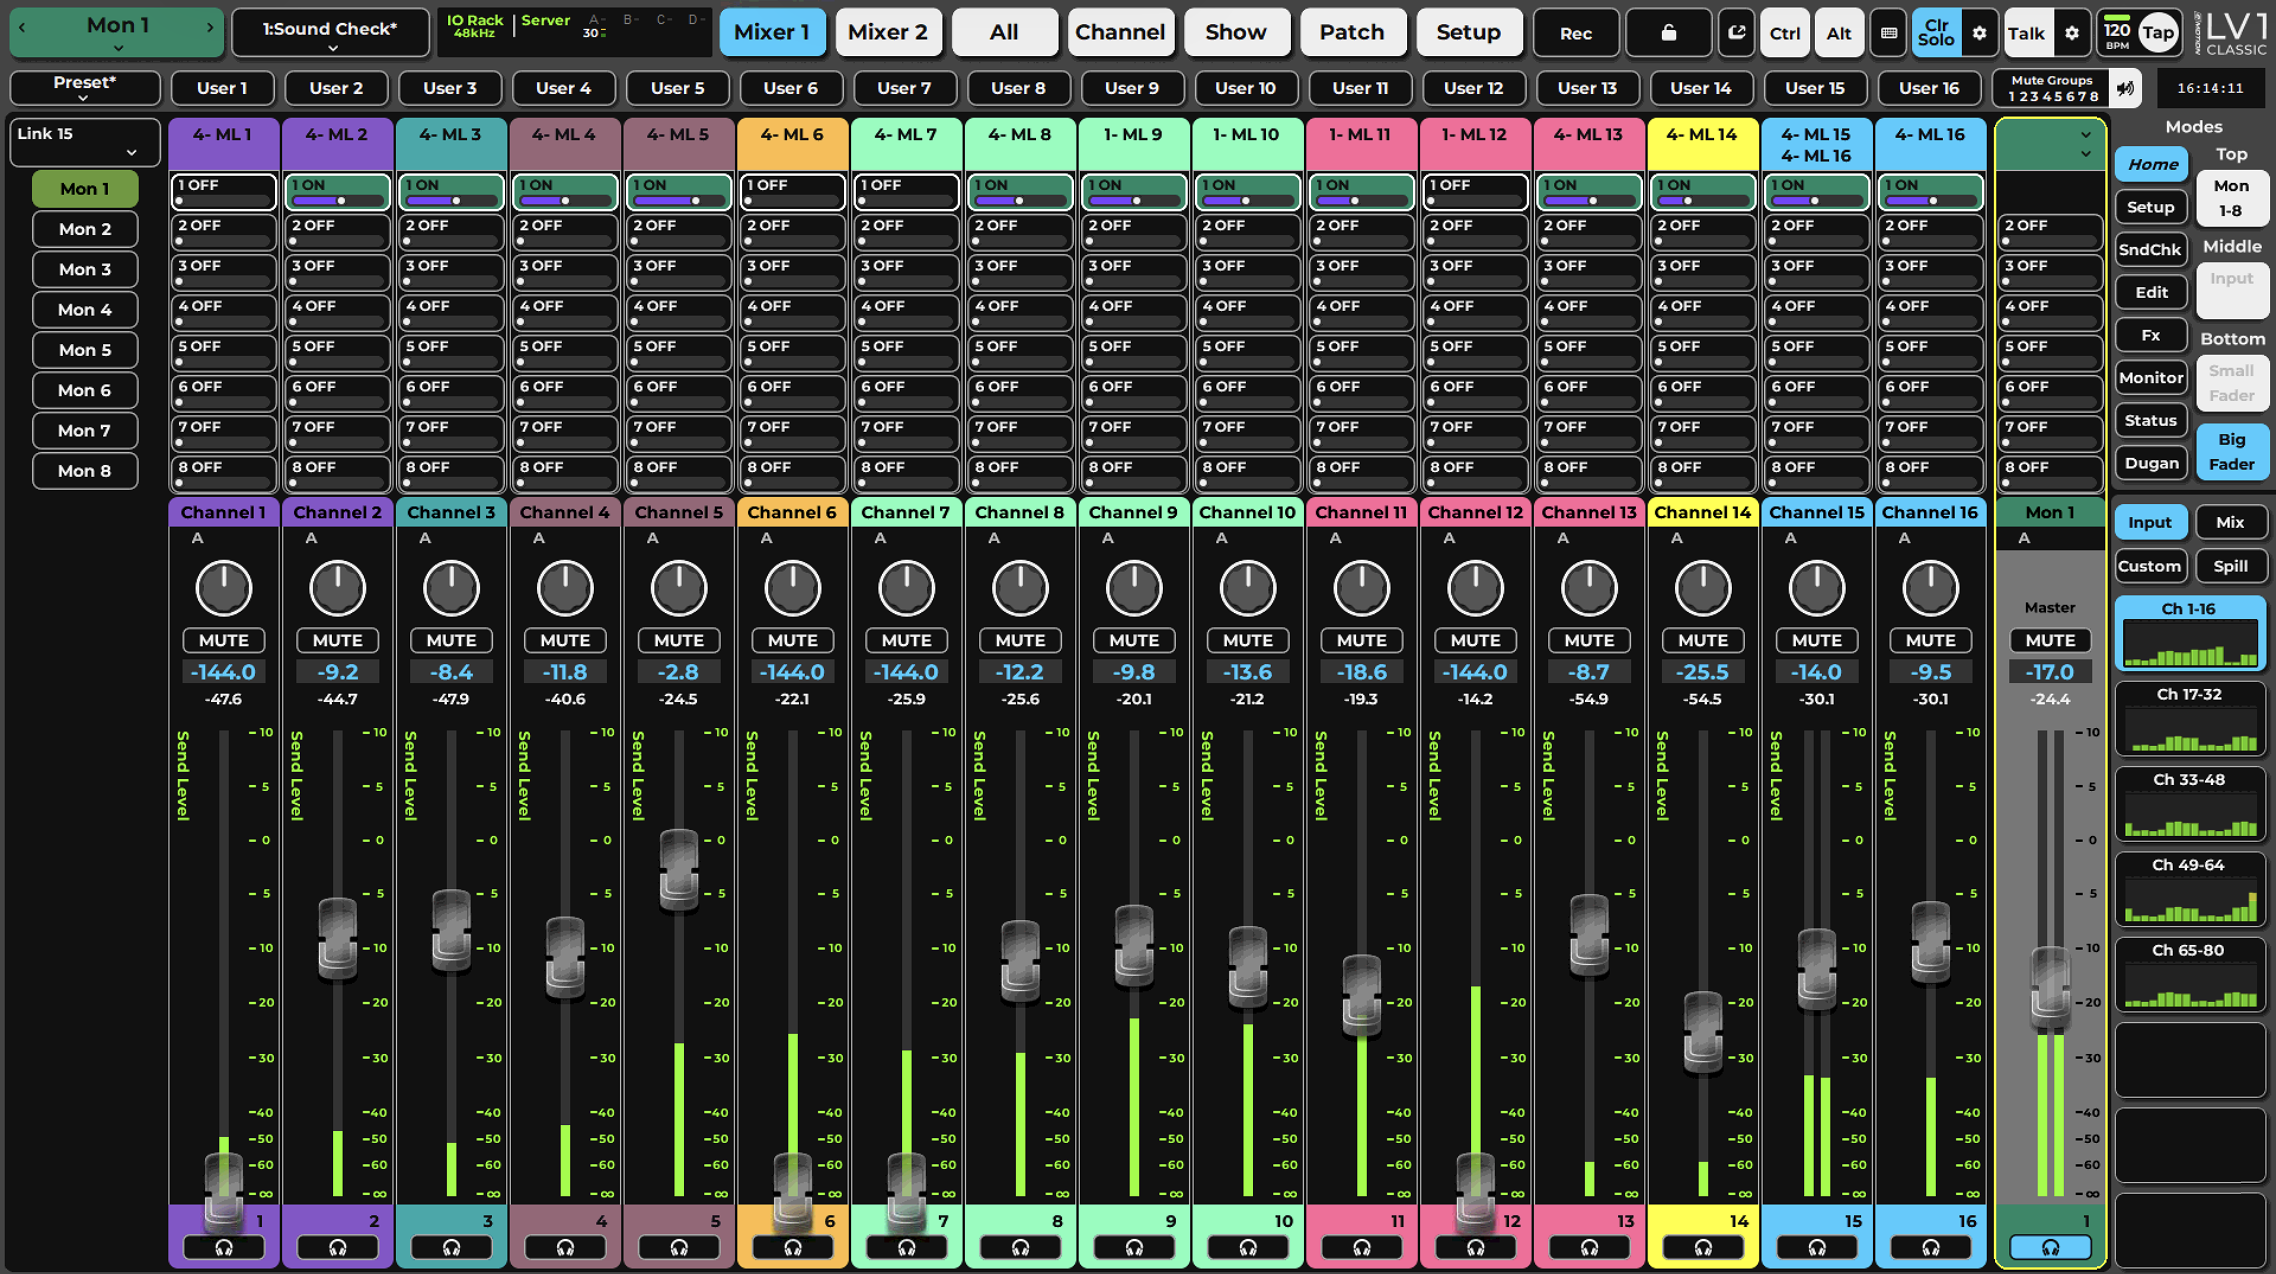Open the 1:Sound Check scene dropdown
The height and width of the screenshot is (1274, 2276).
click(x=331, y=33)
